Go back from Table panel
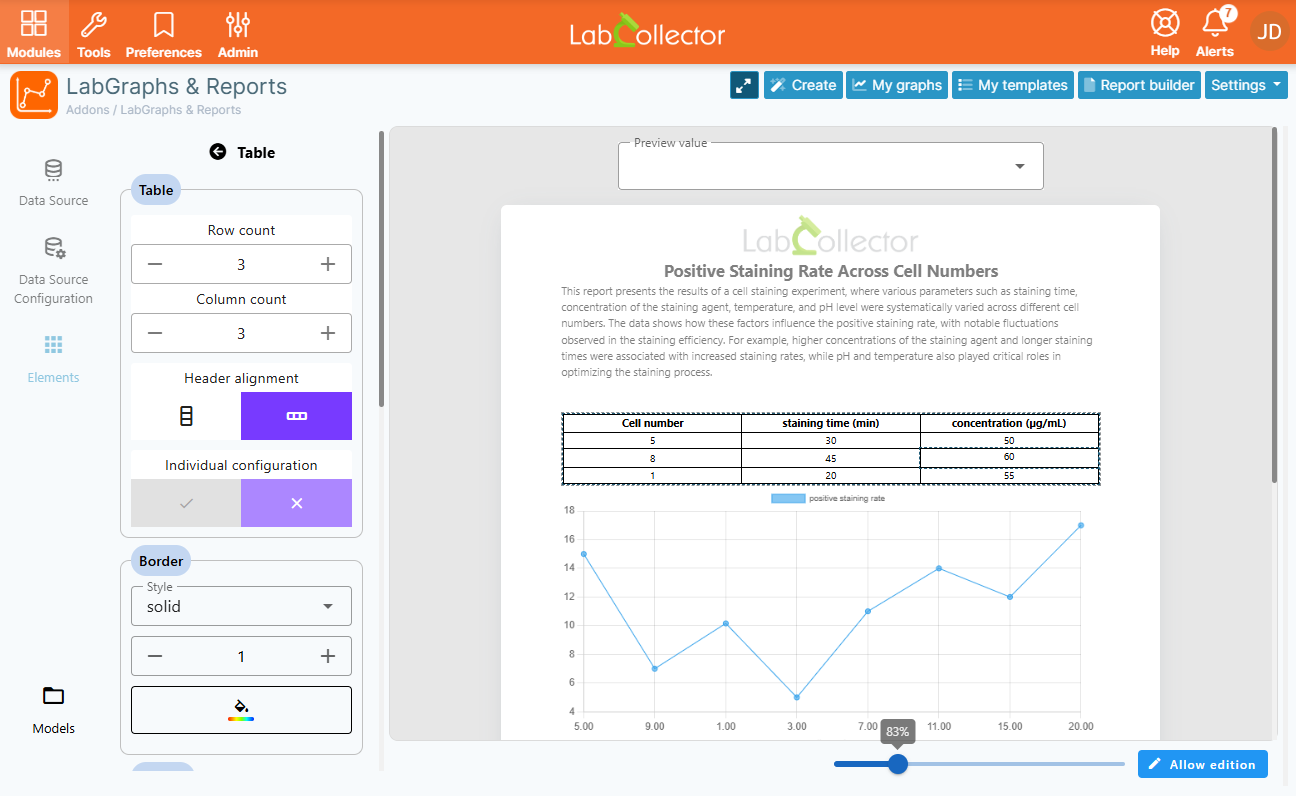Viewport: 1296px width, 796px height. [217, 152]
